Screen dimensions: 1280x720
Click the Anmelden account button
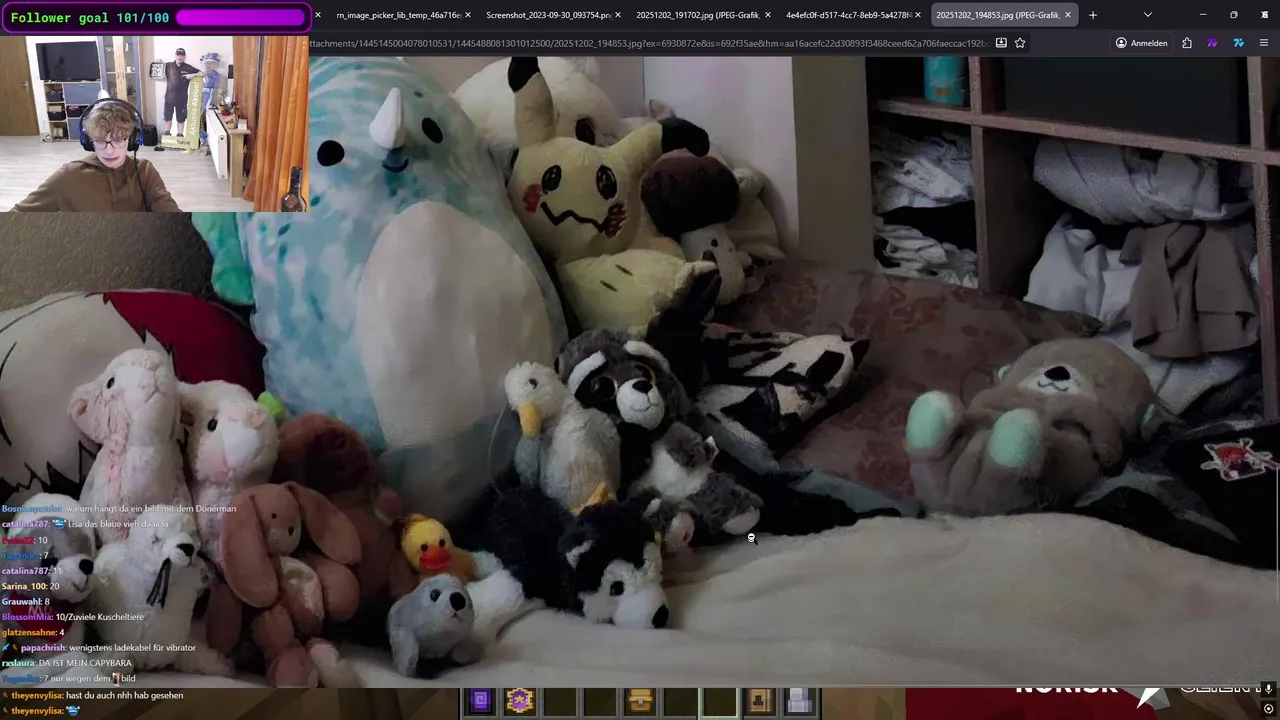[x=1141, y=43]
